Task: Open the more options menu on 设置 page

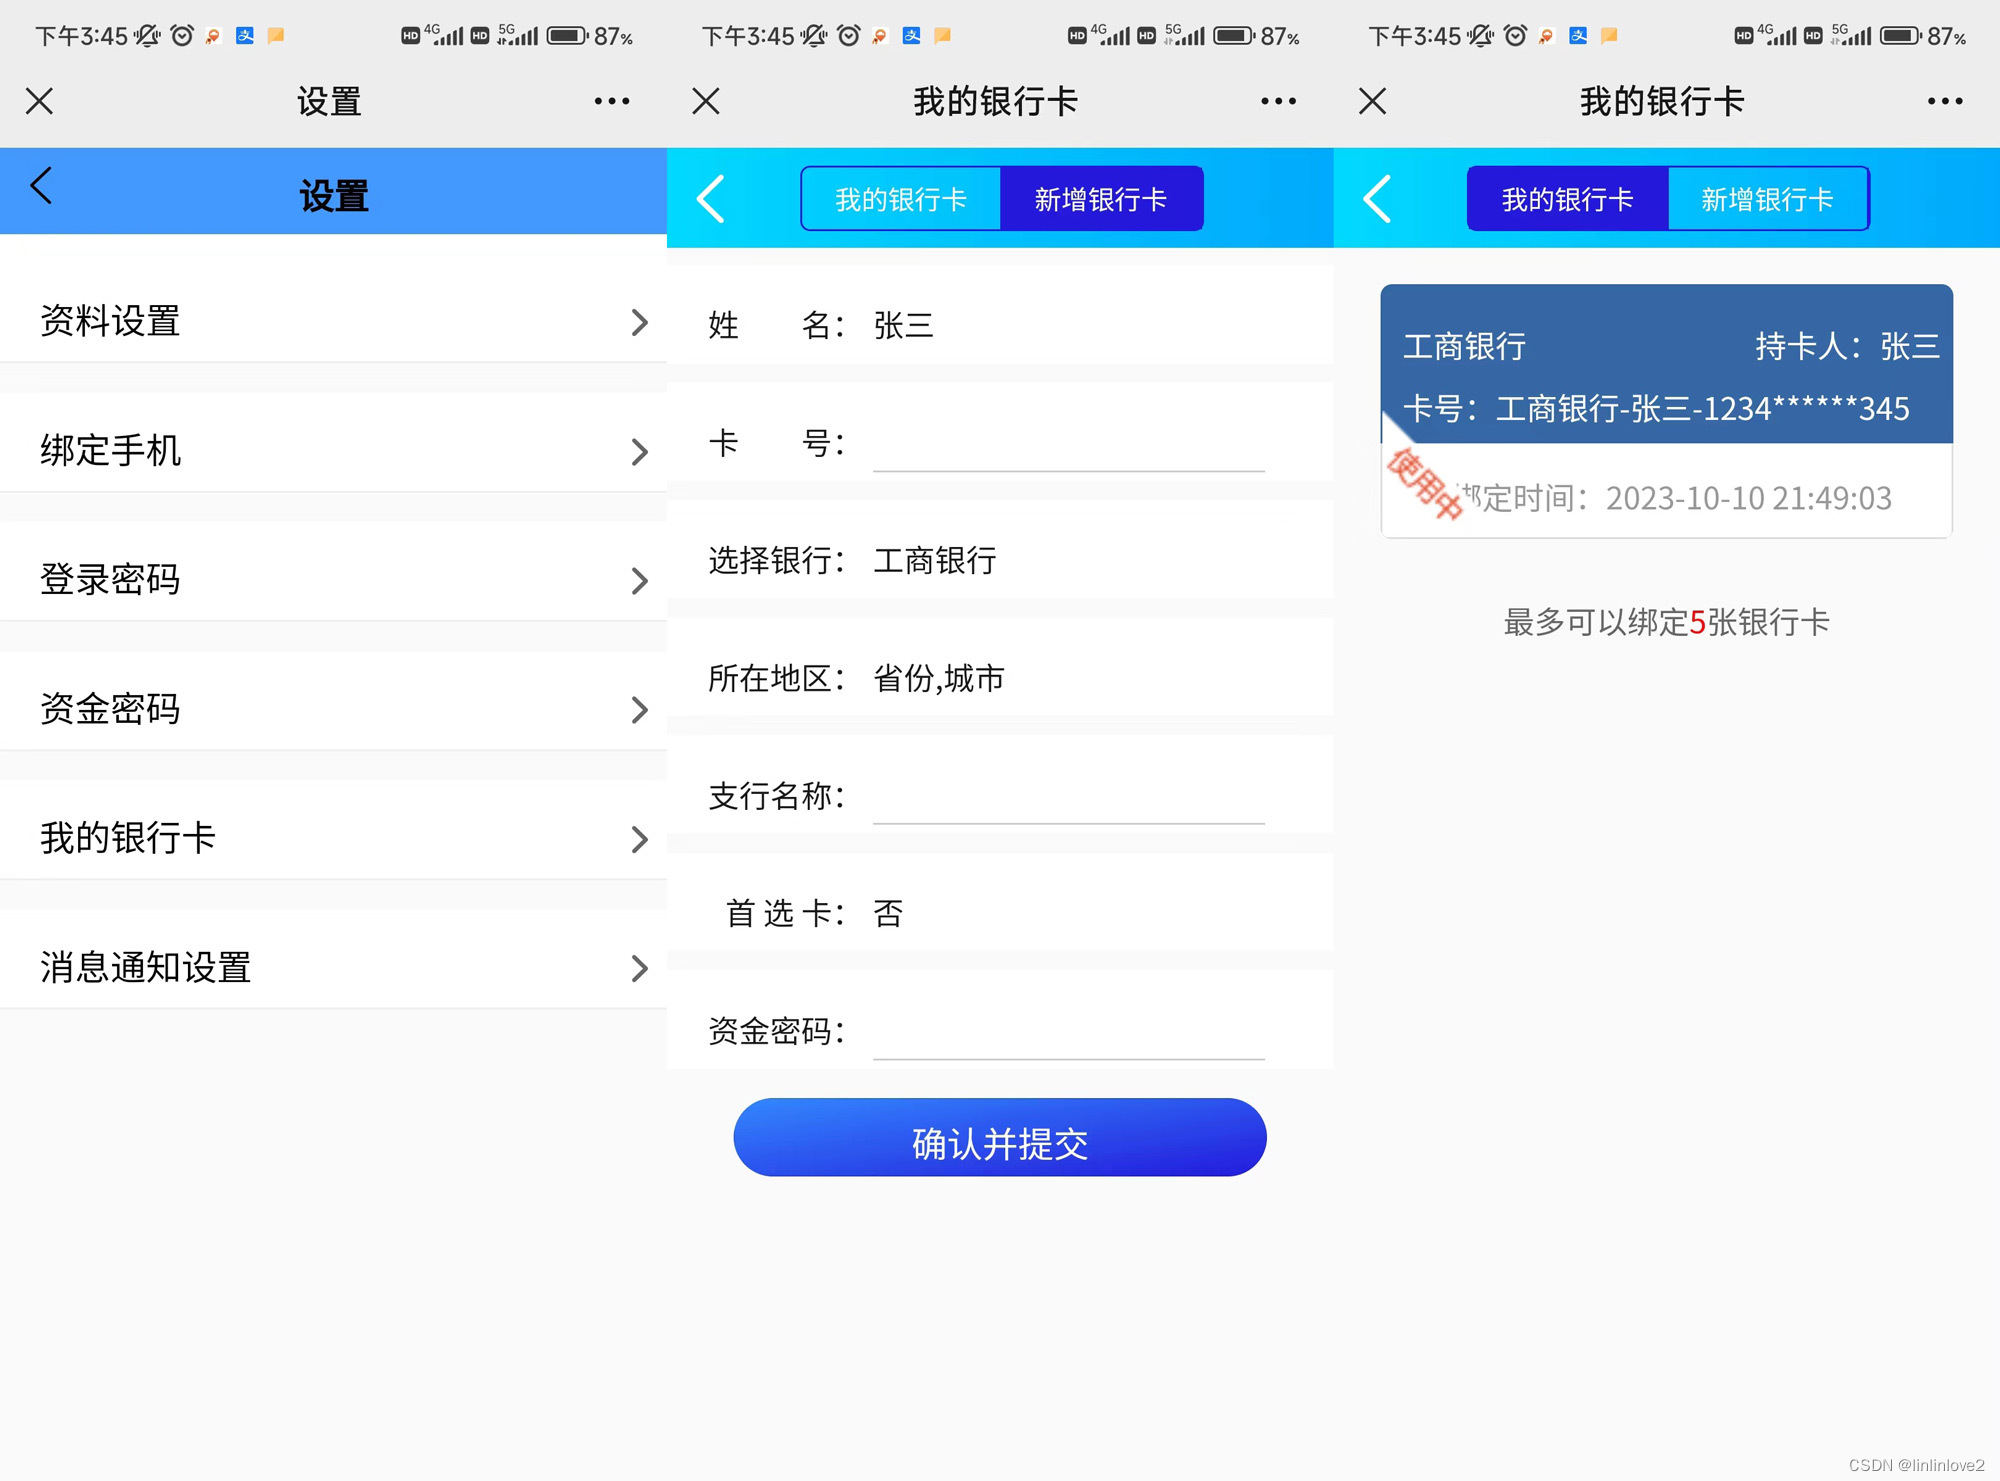Action: click(x=612, y=100)
